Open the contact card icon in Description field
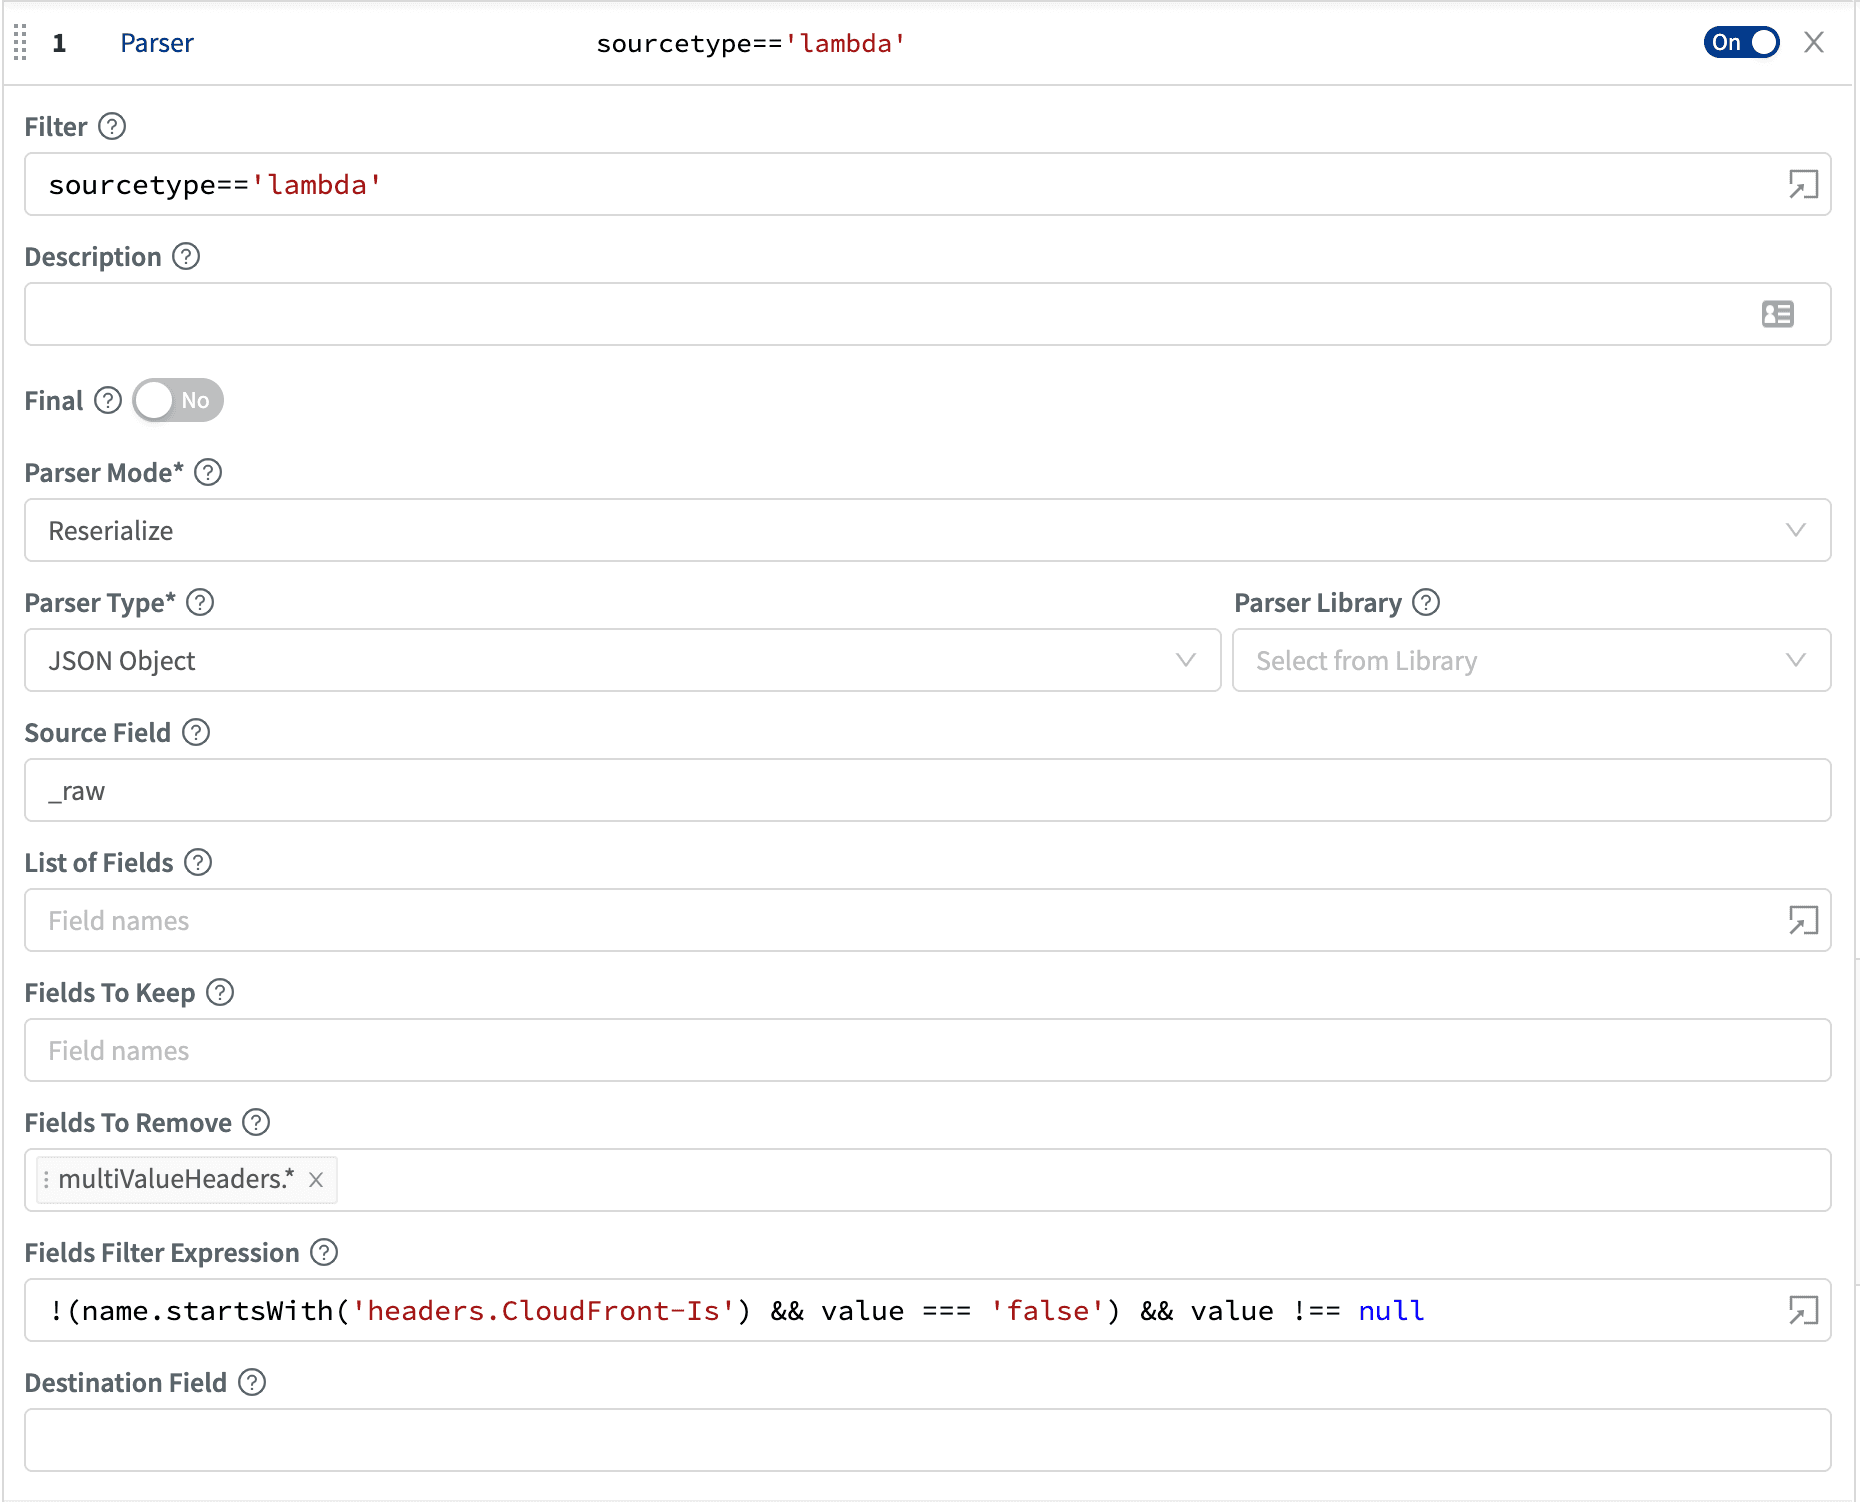Image resolution: width=1860 pixels, height=1502 pixels. 1778,314
